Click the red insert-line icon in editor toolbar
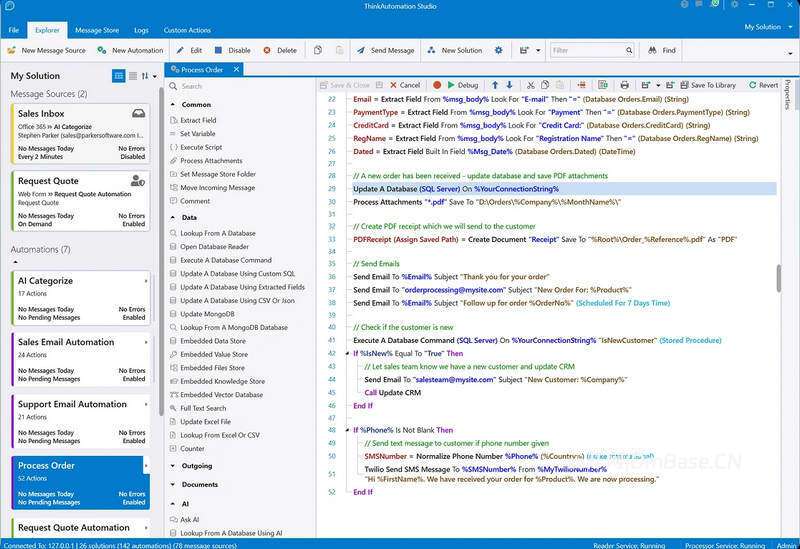The width and height of the screenshot is (800, 549). point(582,85)
